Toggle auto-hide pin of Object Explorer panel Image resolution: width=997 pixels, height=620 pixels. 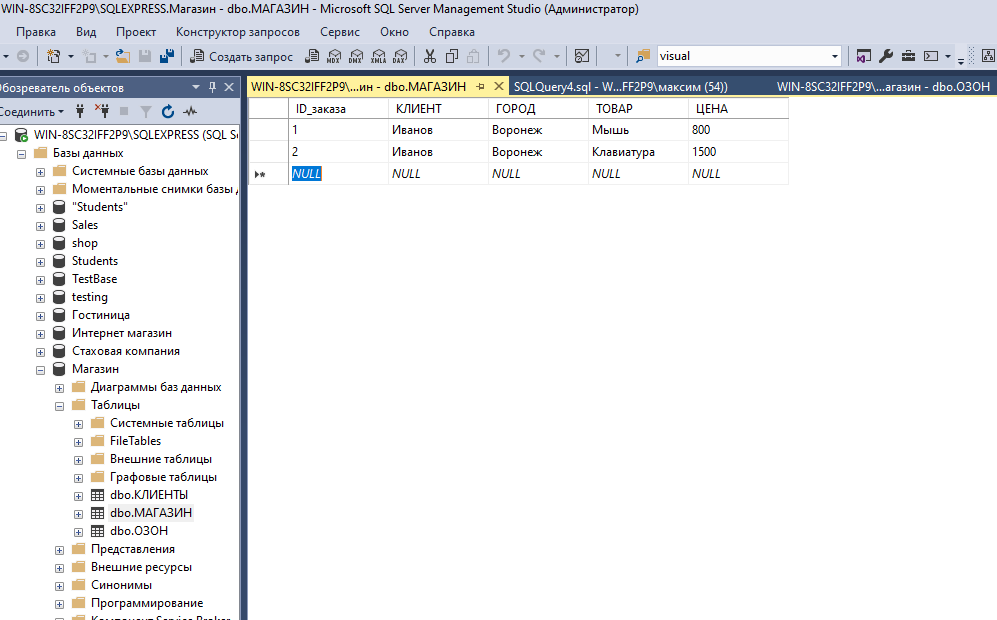click(212, 87)
